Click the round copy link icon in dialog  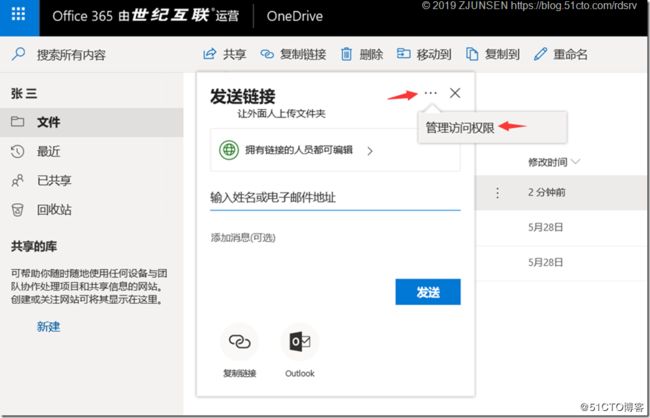coord(240,342)
